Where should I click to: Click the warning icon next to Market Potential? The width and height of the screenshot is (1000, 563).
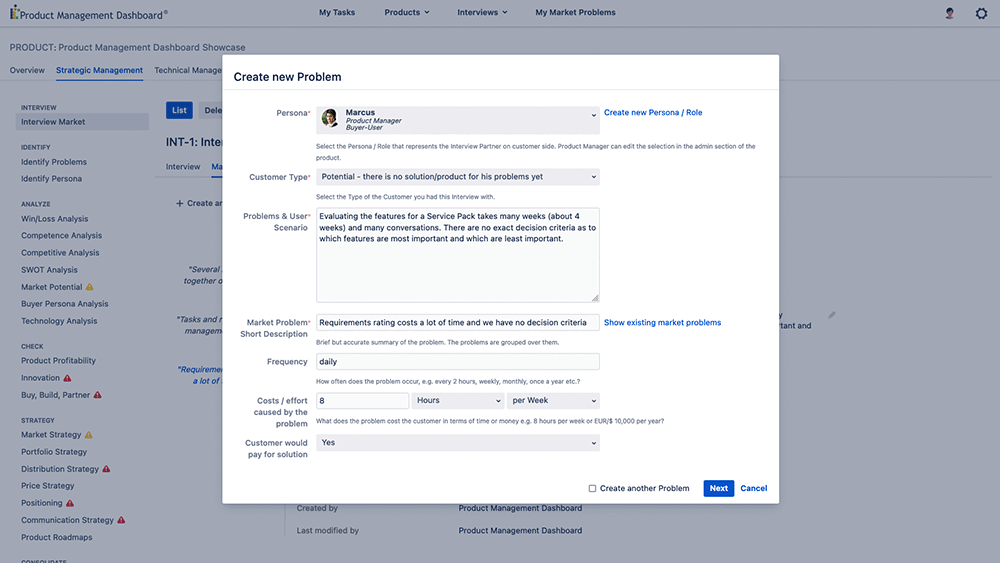(x=90, y=287)
